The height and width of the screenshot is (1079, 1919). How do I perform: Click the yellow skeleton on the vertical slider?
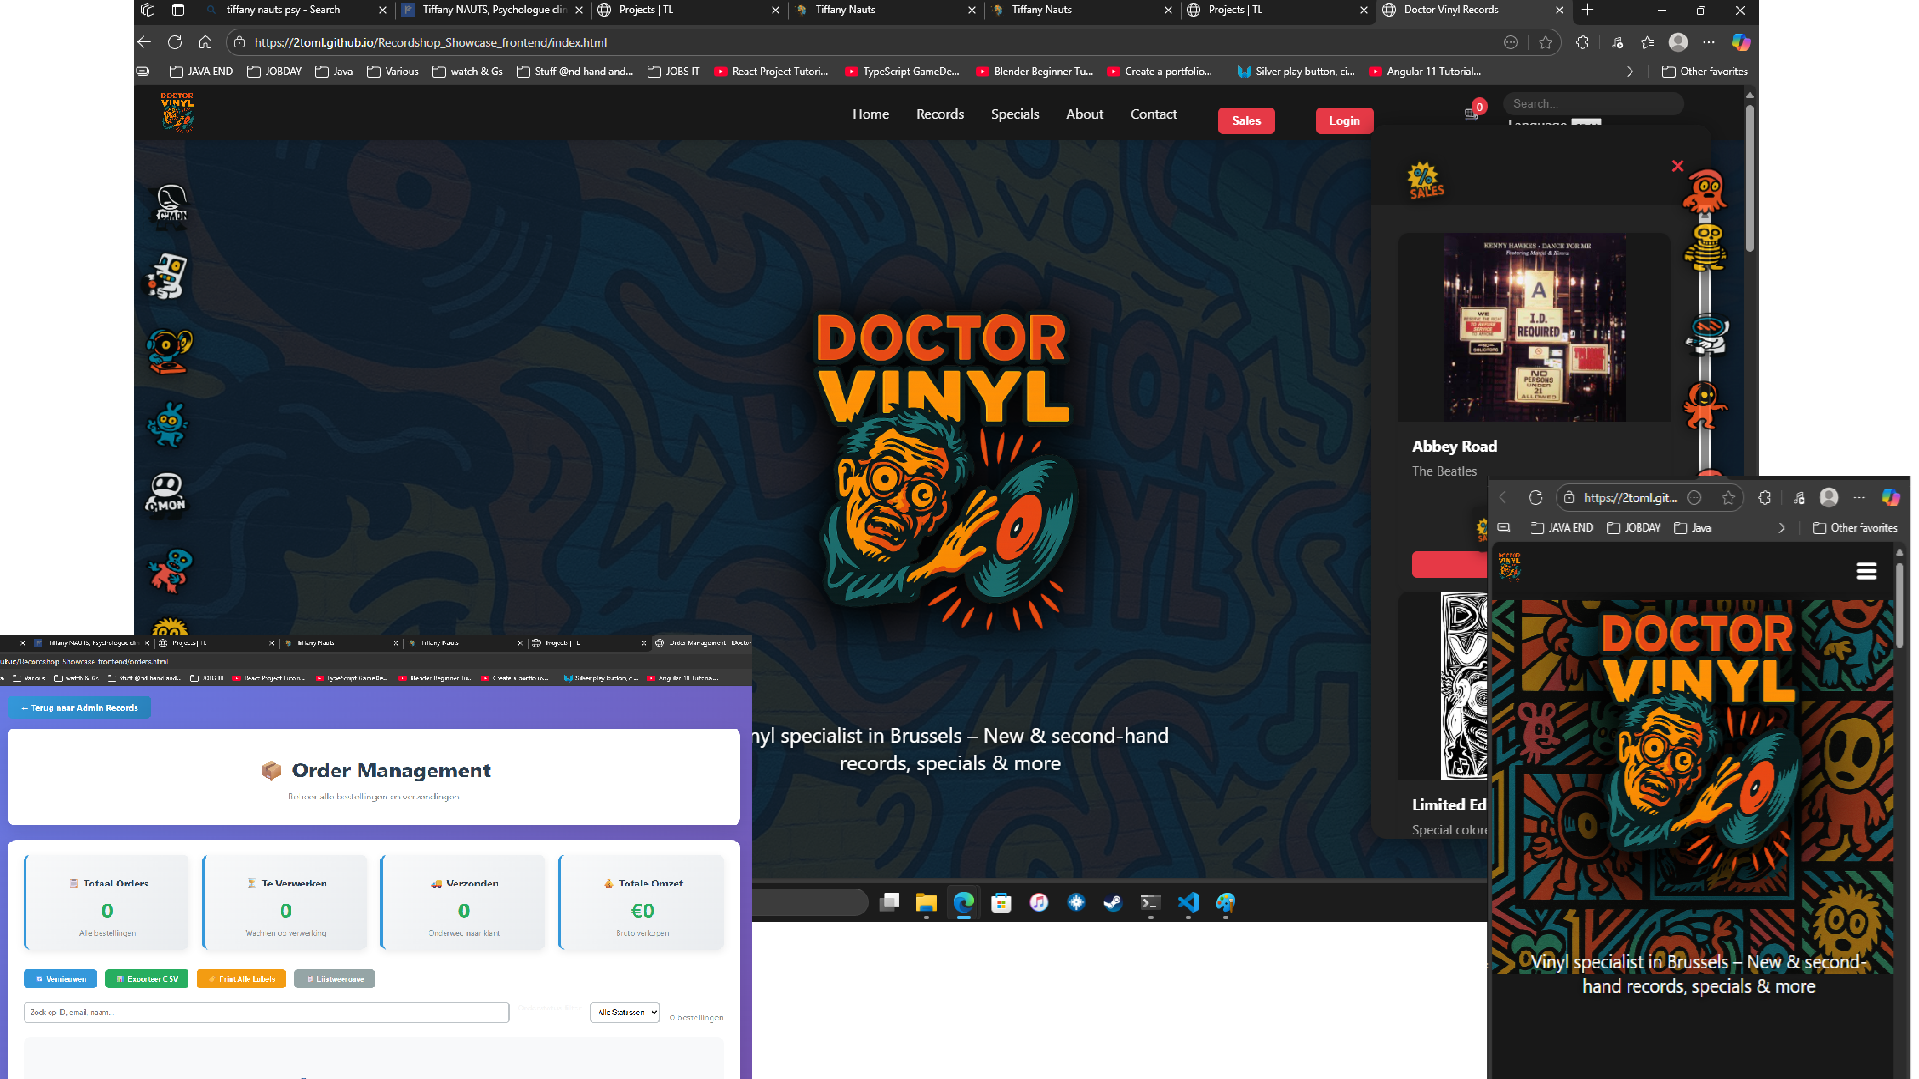[x=1706, y=247]
